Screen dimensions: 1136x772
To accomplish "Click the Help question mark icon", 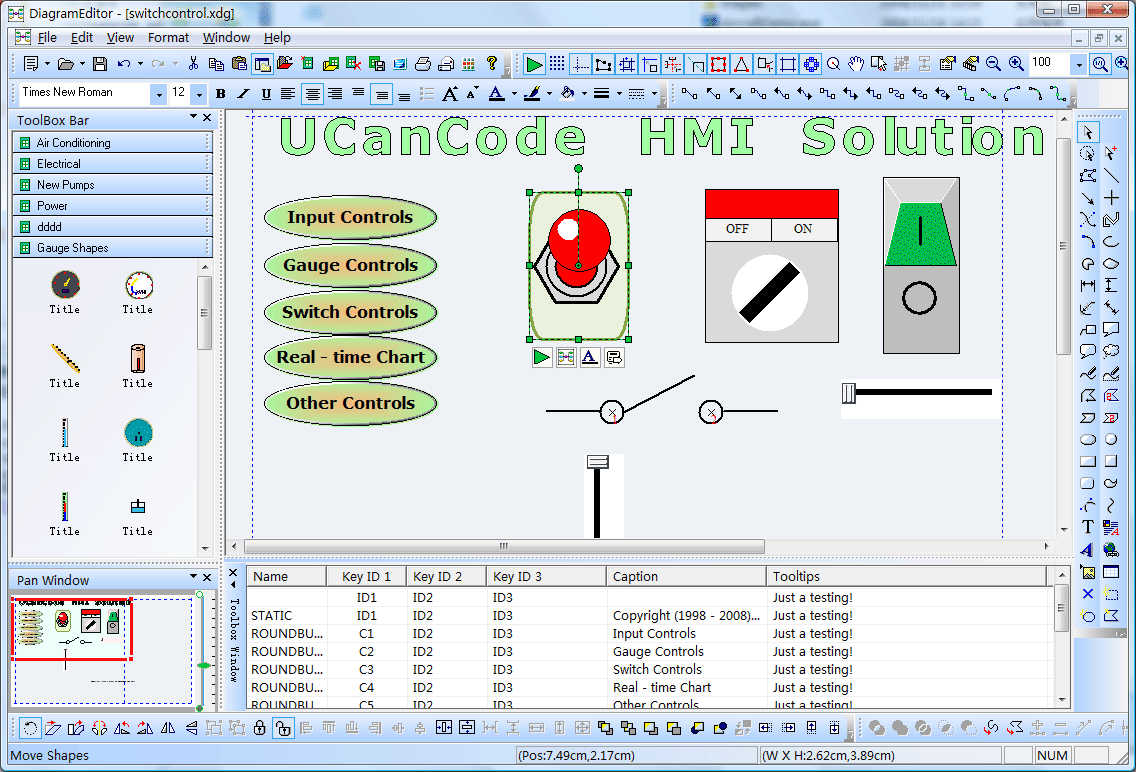I will [492, 64].
